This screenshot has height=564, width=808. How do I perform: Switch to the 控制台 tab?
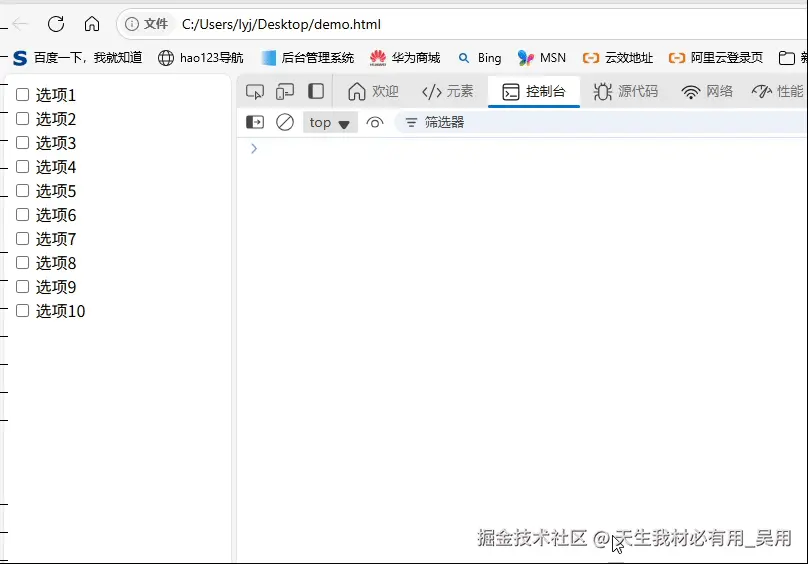(534, 92)
